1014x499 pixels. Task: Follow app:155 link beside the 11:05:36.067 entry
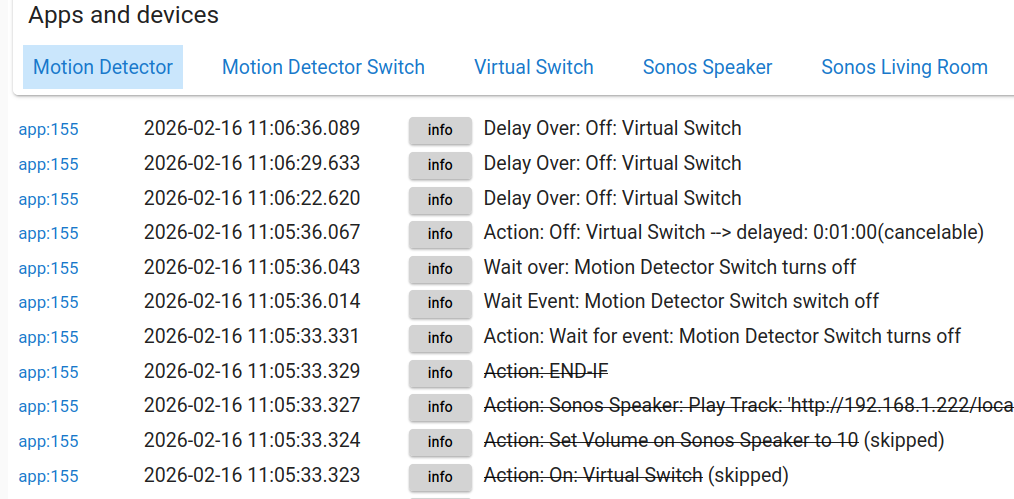pyautogui.click(x=48, y=233)
